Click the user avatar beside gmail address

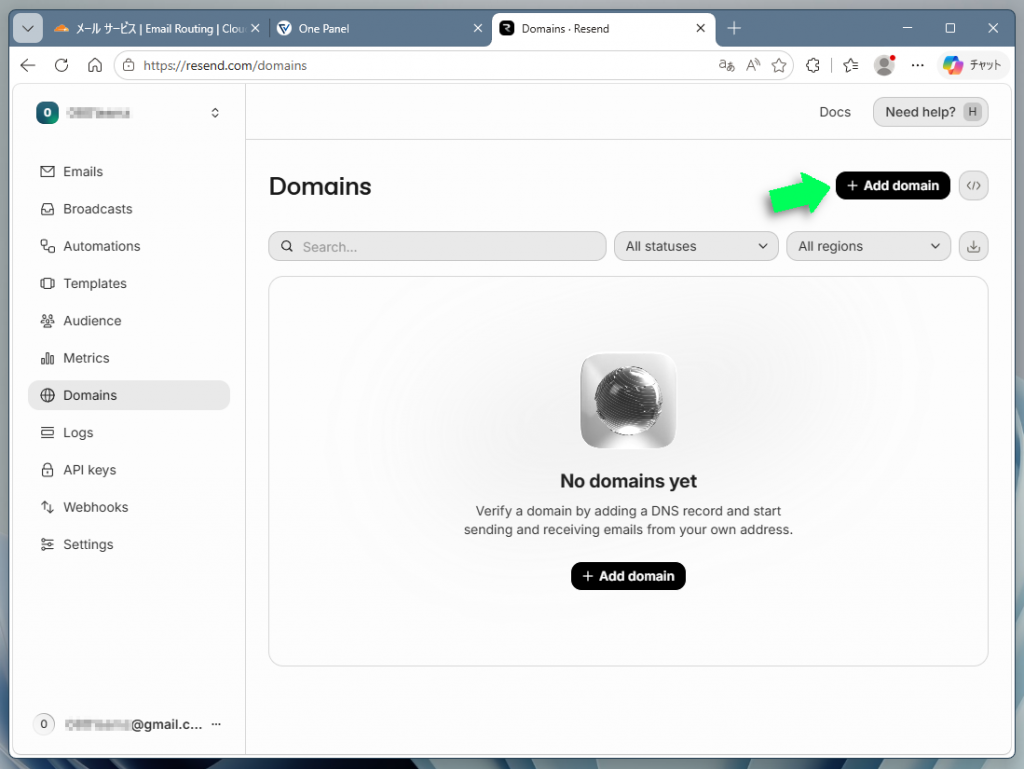[44, 724]
